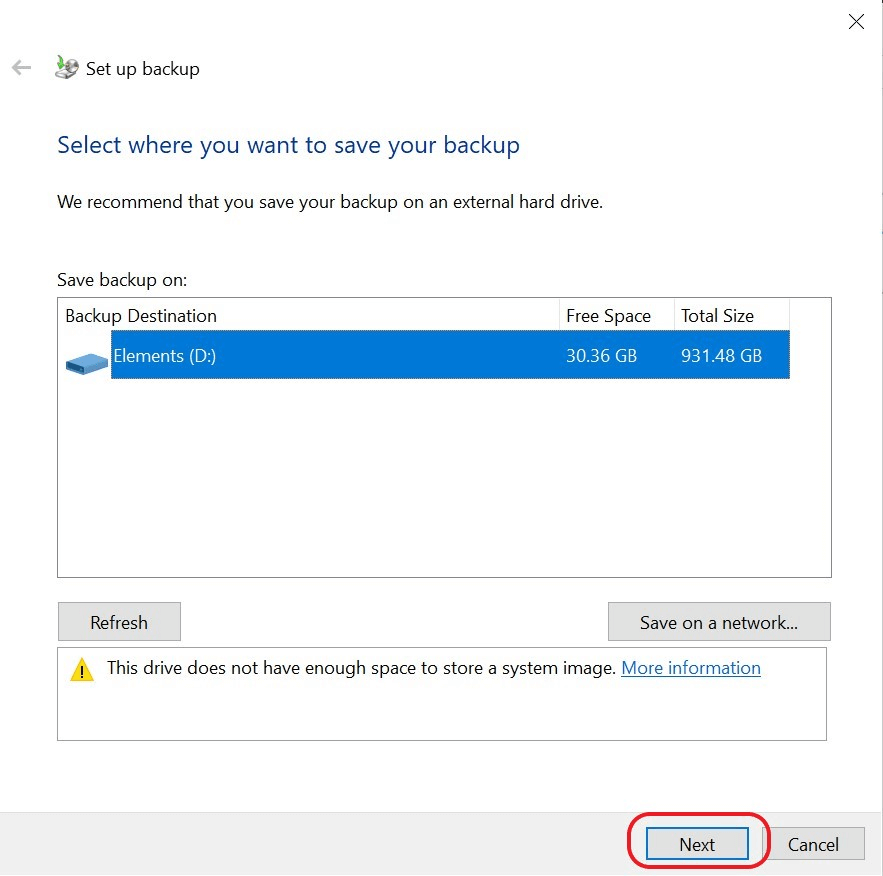Viewport: 883px width, 876px height.
Task: Sort by the Total Size column
Action: click(x=716, y=315)
